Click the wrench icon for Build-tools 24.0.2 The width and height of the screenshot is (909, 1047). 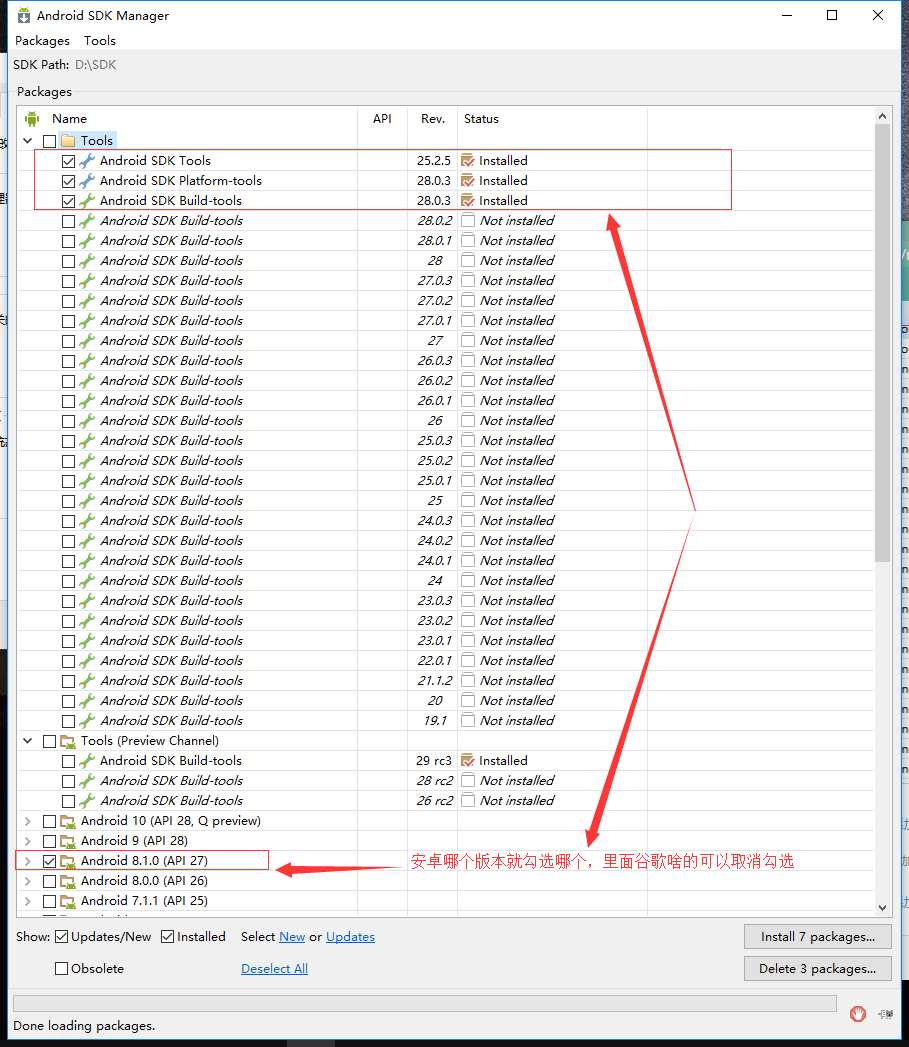tap(87, 541)
